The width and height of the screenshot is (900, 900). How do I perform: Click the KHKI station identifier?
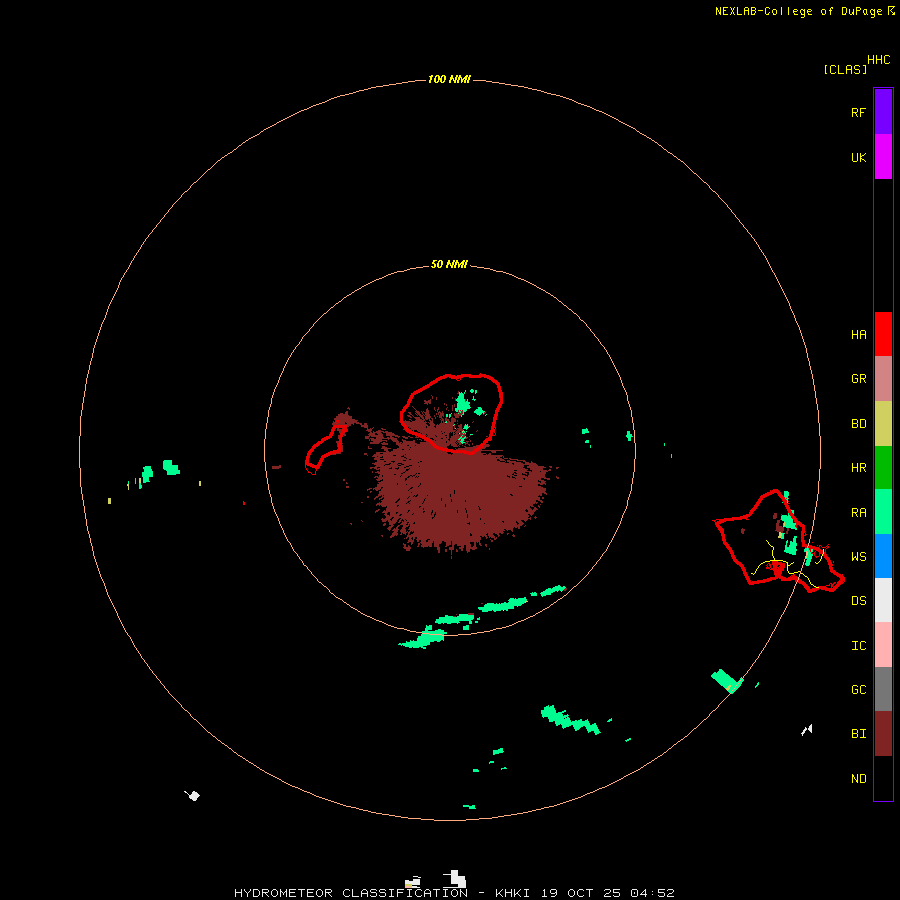coord(513,893)
